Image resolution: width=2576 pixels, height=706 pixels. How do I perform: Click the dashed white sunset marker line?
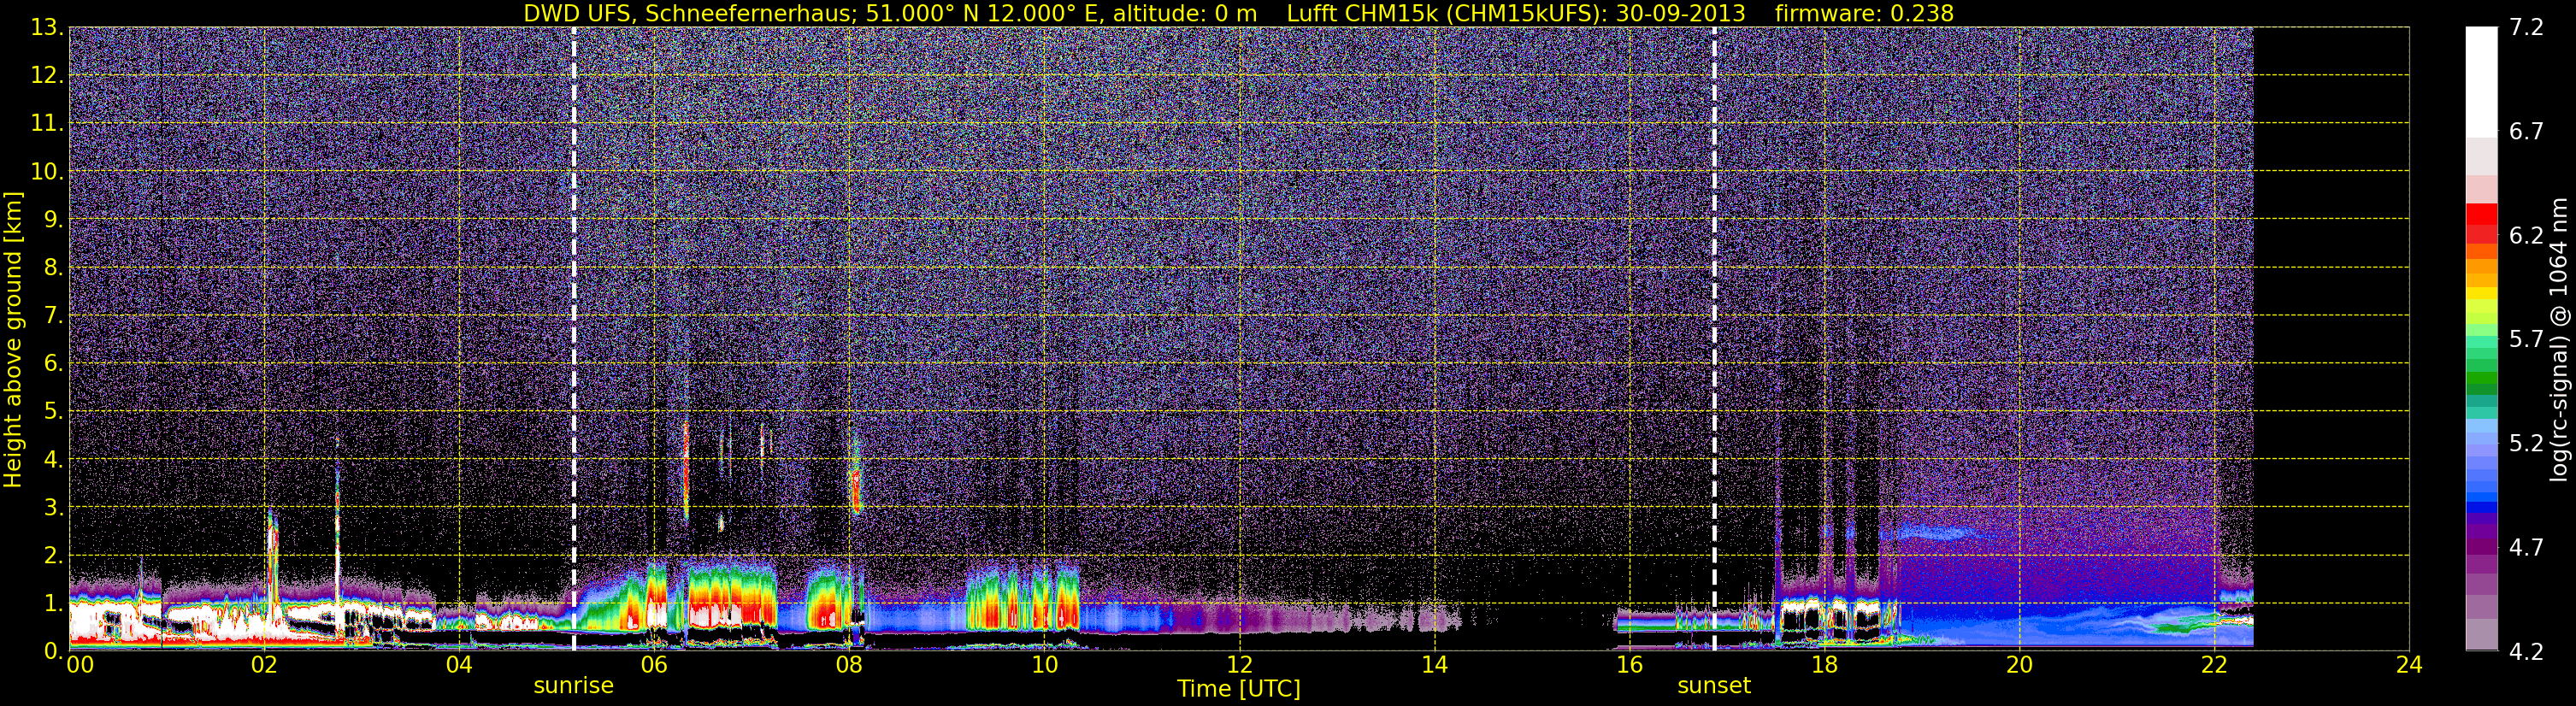tap(1714, 339)
